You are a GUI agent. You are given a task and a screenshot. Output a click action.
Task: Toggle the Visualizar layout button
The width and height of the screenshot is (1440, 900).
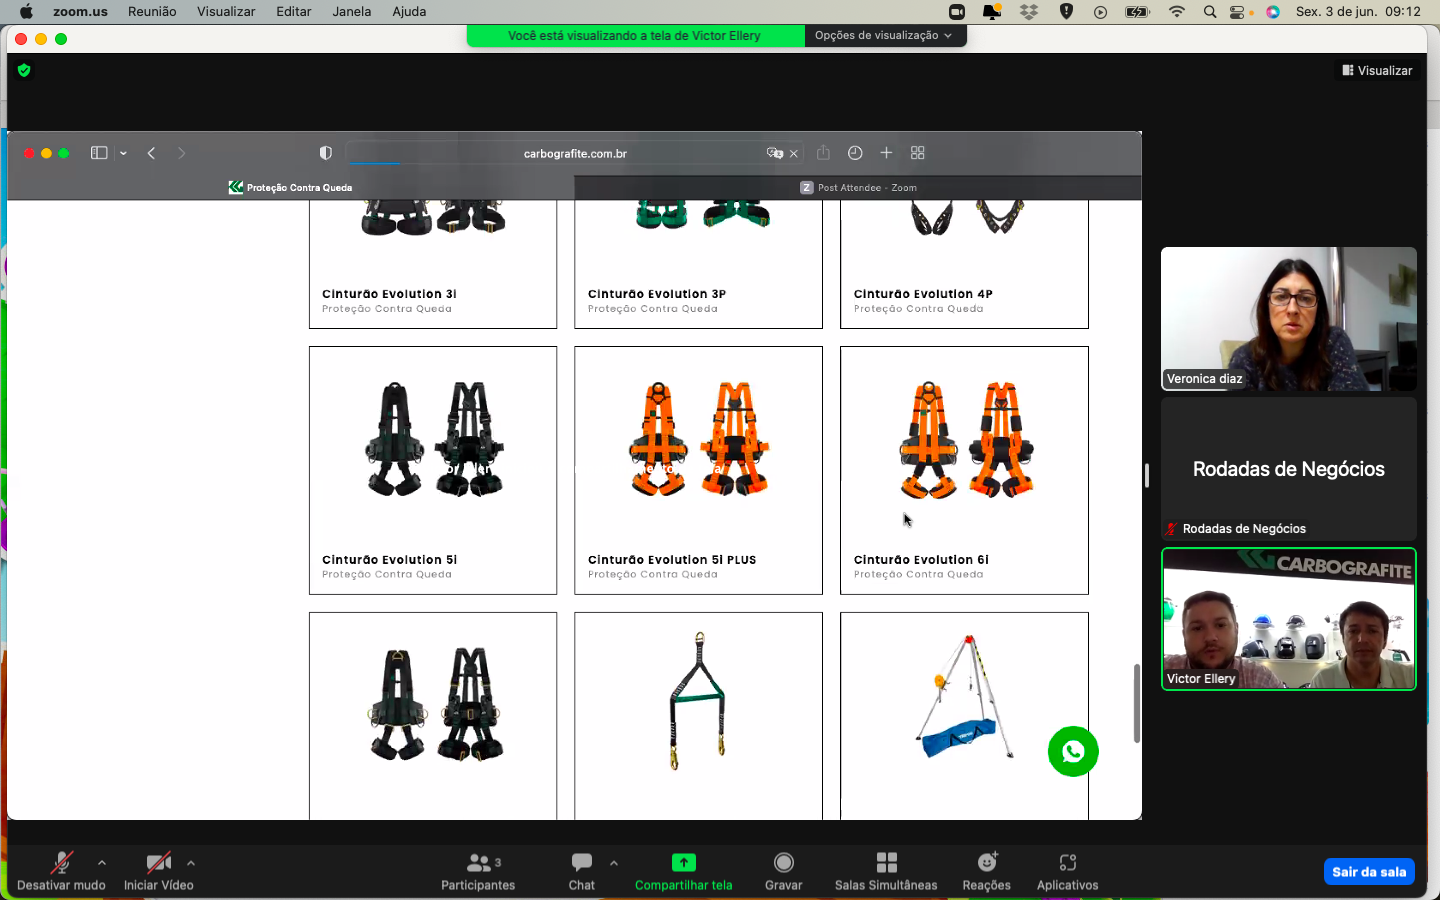click(1377, 70)
